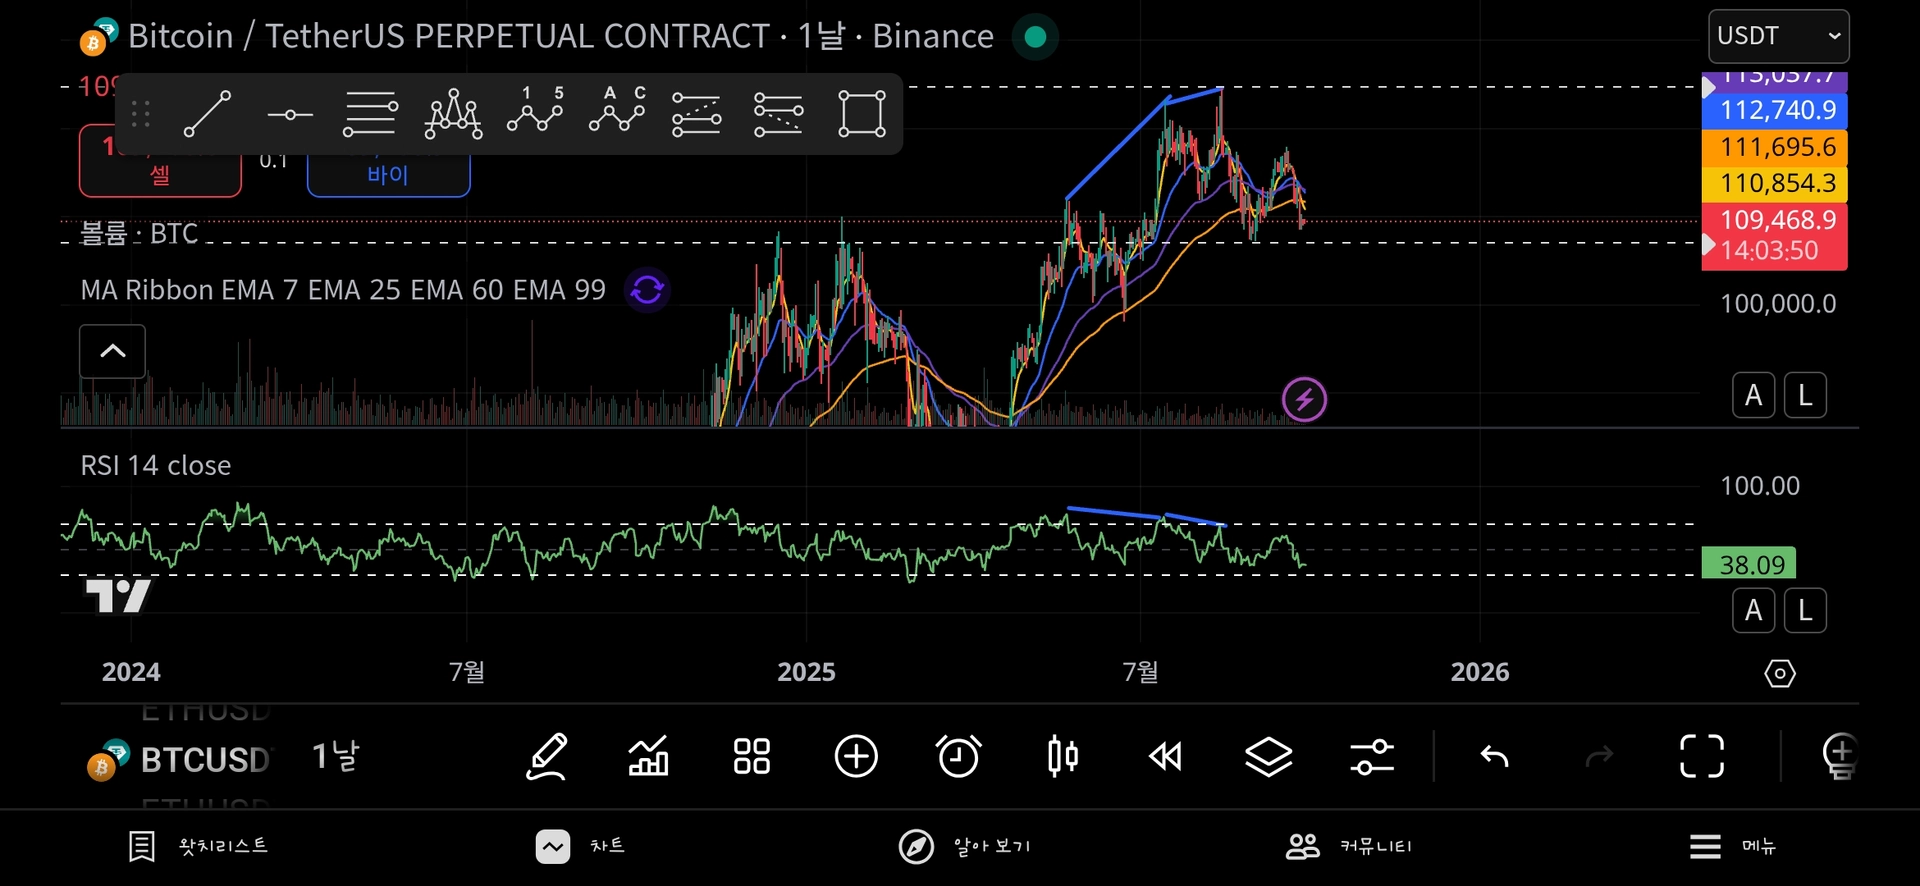Select the 볼륨 · BTC volume legend
Viewport: 1920px width, 886px height.
139,234
